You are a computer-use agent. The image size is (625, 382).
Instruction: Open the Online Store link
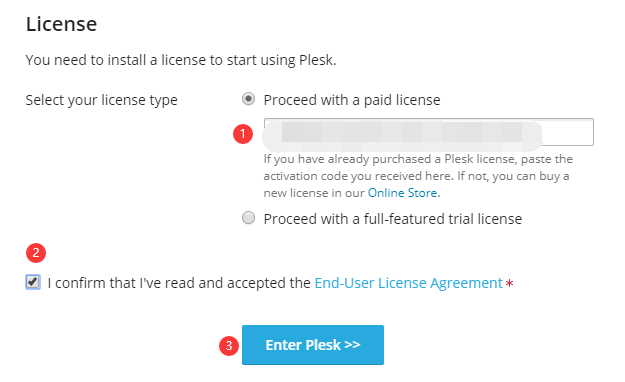point(403,193)
